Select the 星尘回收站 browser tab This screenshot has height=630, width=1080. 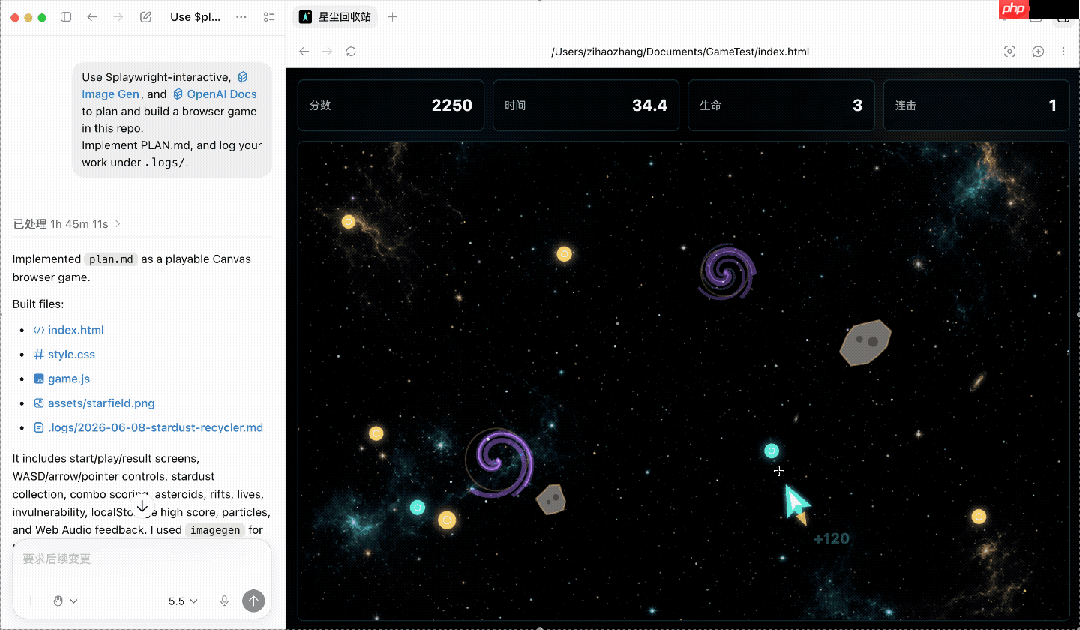(336, 17)
